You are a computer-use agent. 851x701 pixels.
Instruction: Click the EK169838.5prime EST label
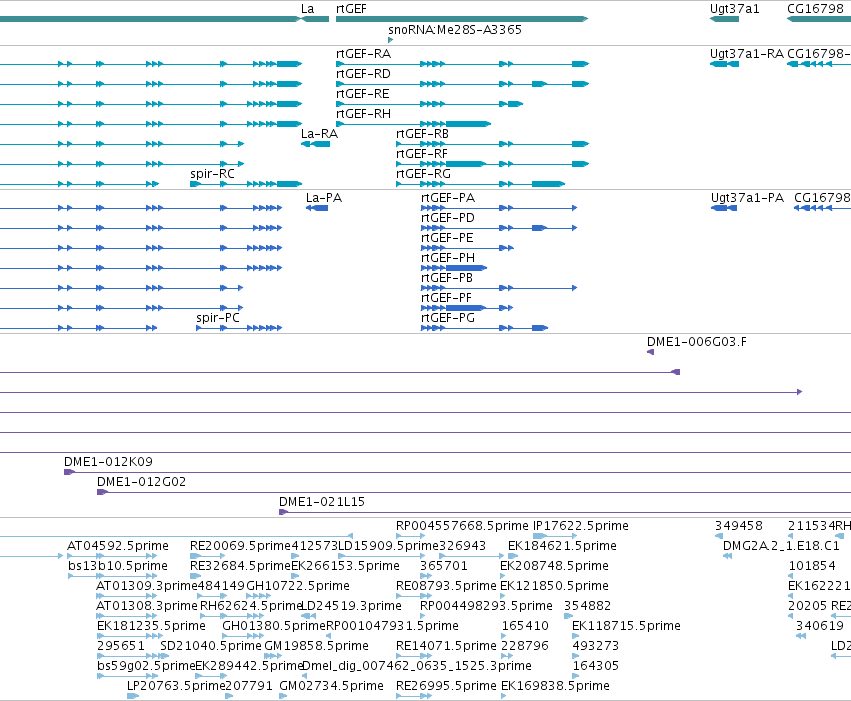pyautogui.click(x=555, y=686)
